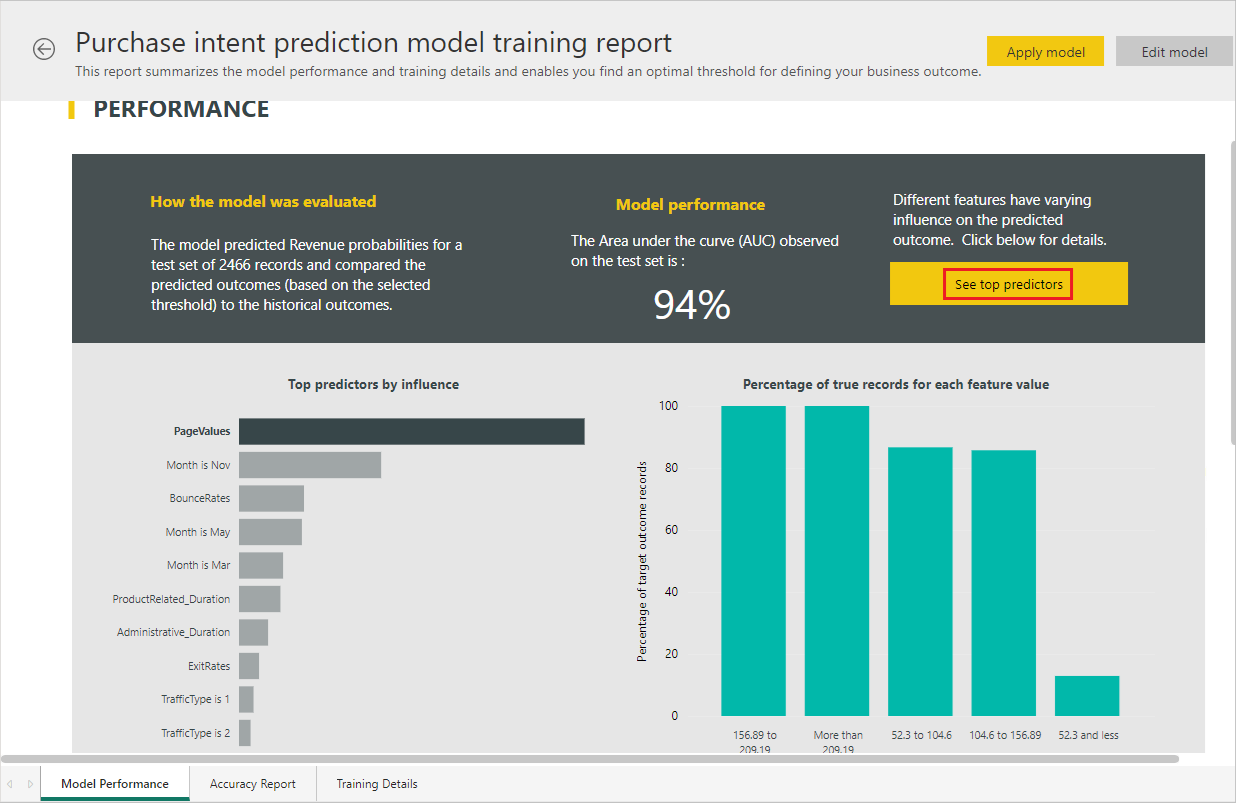1236x803 pixels.
Task: Click Percentage of true records chart title
Action: tap(896, 384)
